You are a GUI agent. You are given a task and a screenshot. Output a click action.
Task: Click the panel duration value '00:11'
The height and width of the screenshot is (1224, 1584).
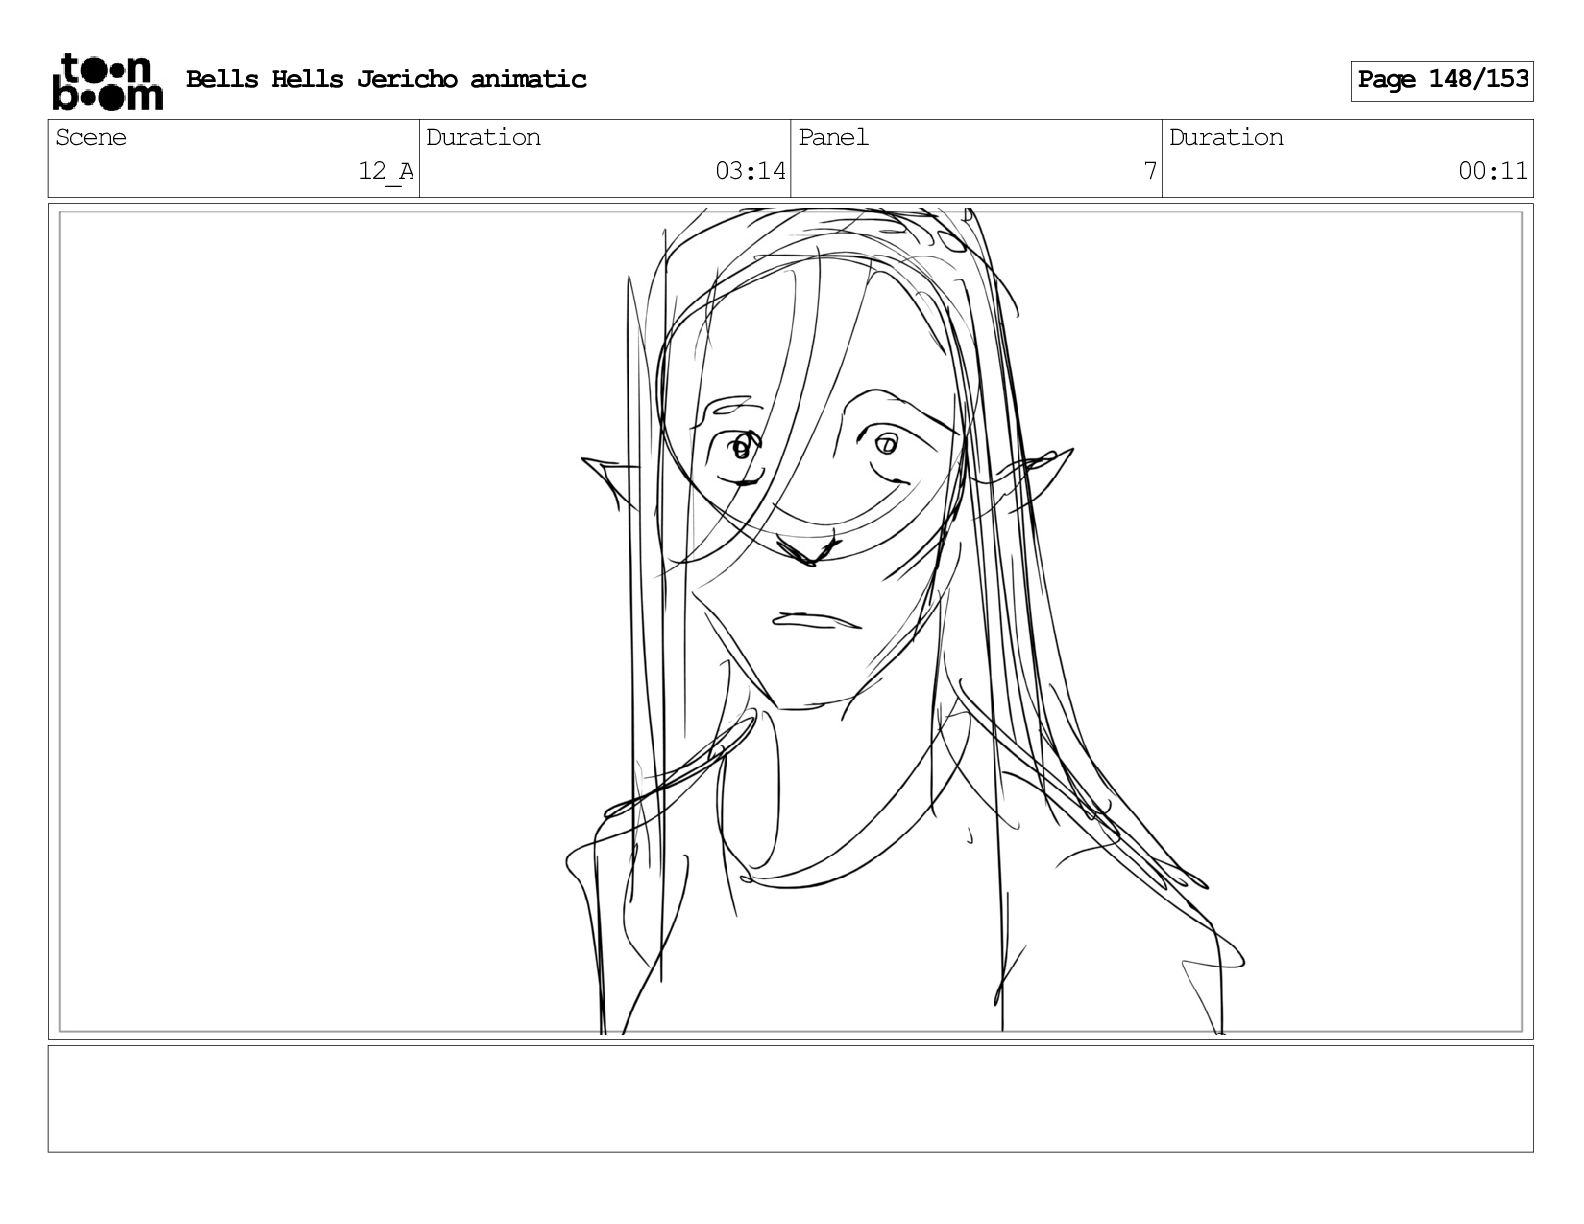(1493, 171)
